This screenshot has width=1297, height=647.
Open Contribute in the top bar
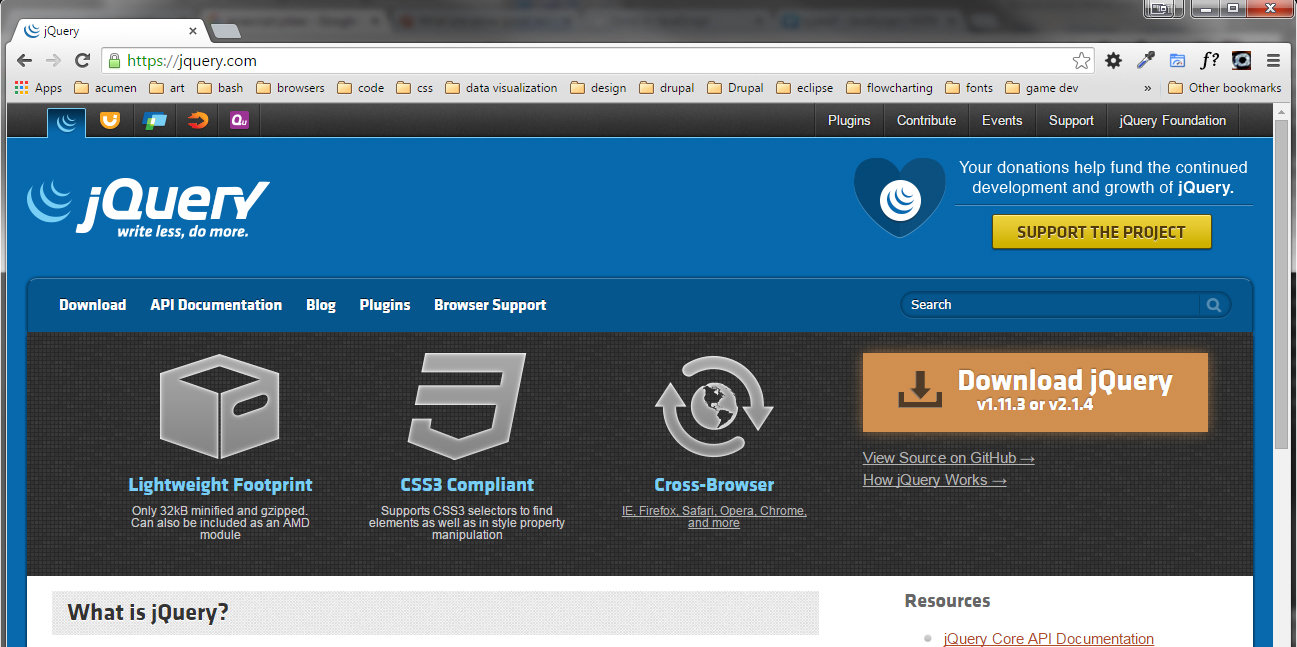pyautogui.click(x=926, y=120)
